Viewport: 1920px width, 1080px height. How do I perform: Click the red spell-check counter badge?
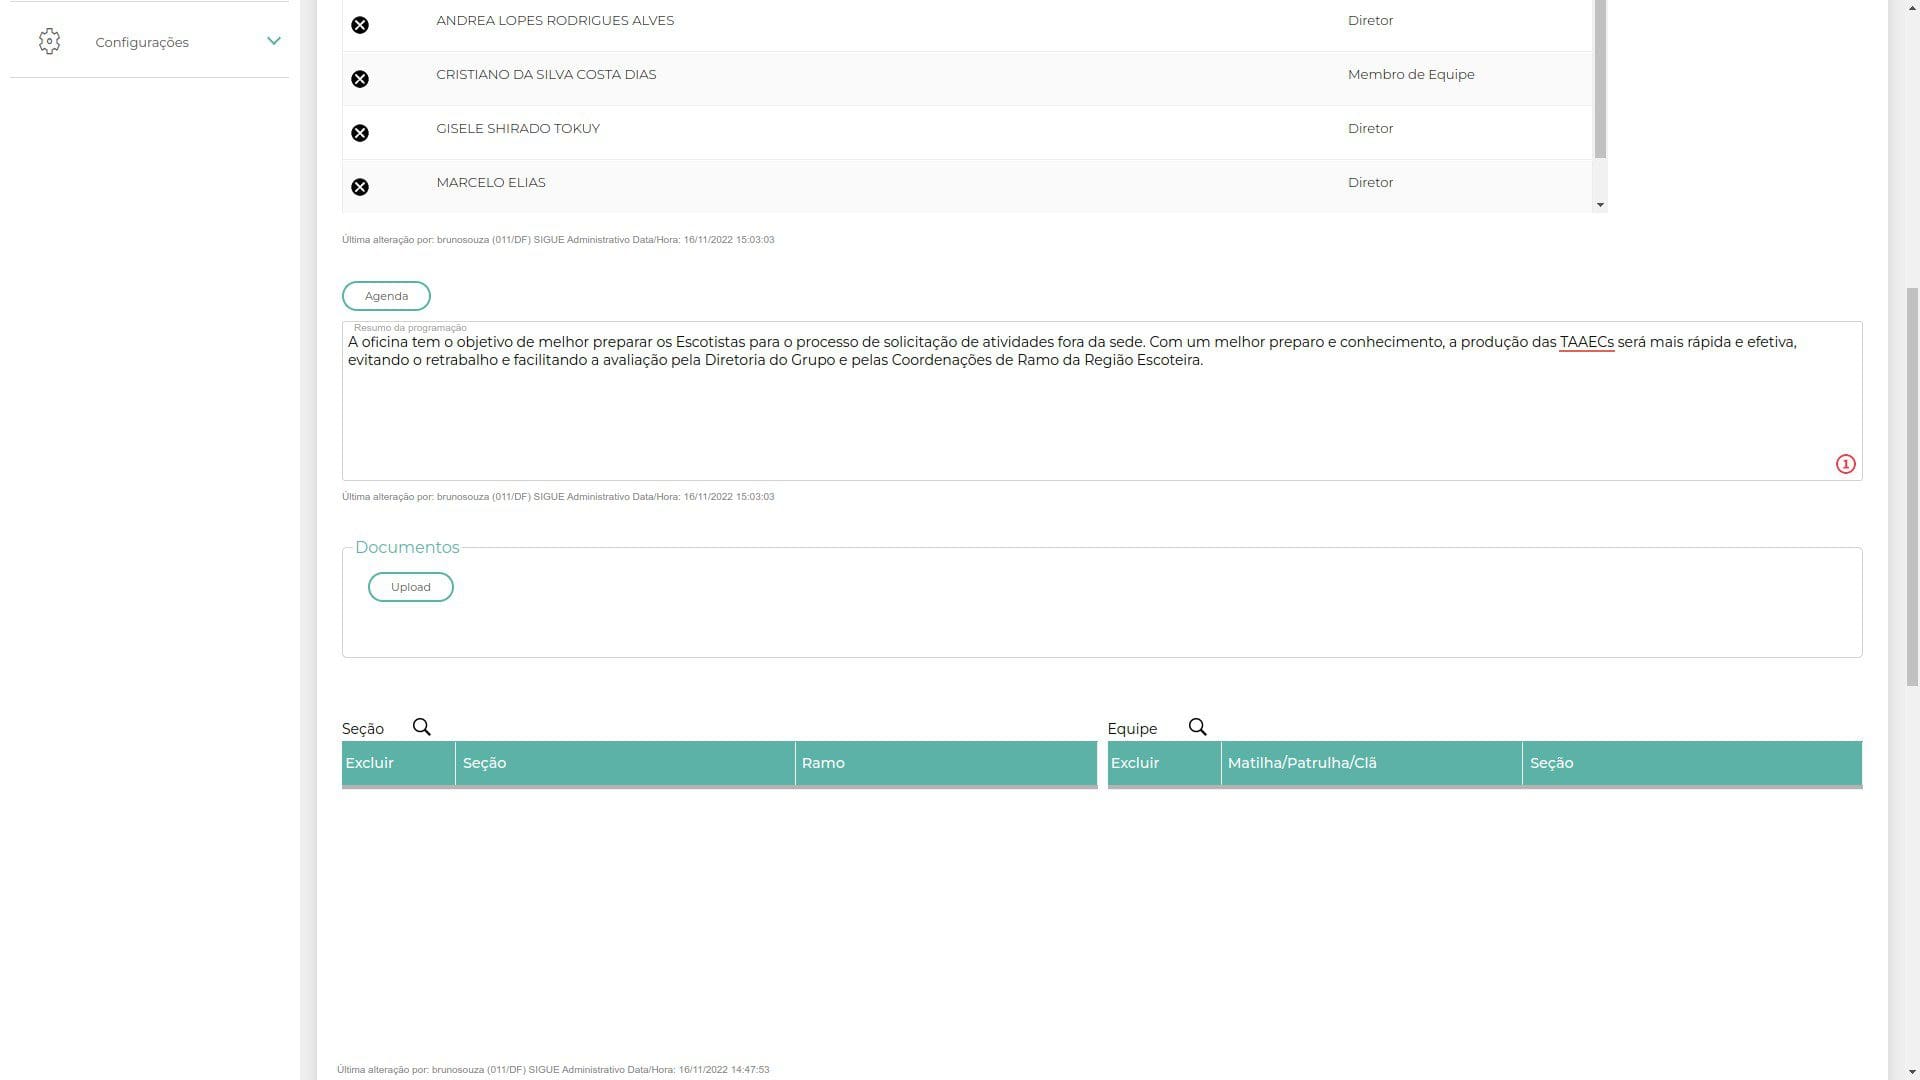[x=1845, y=464]
